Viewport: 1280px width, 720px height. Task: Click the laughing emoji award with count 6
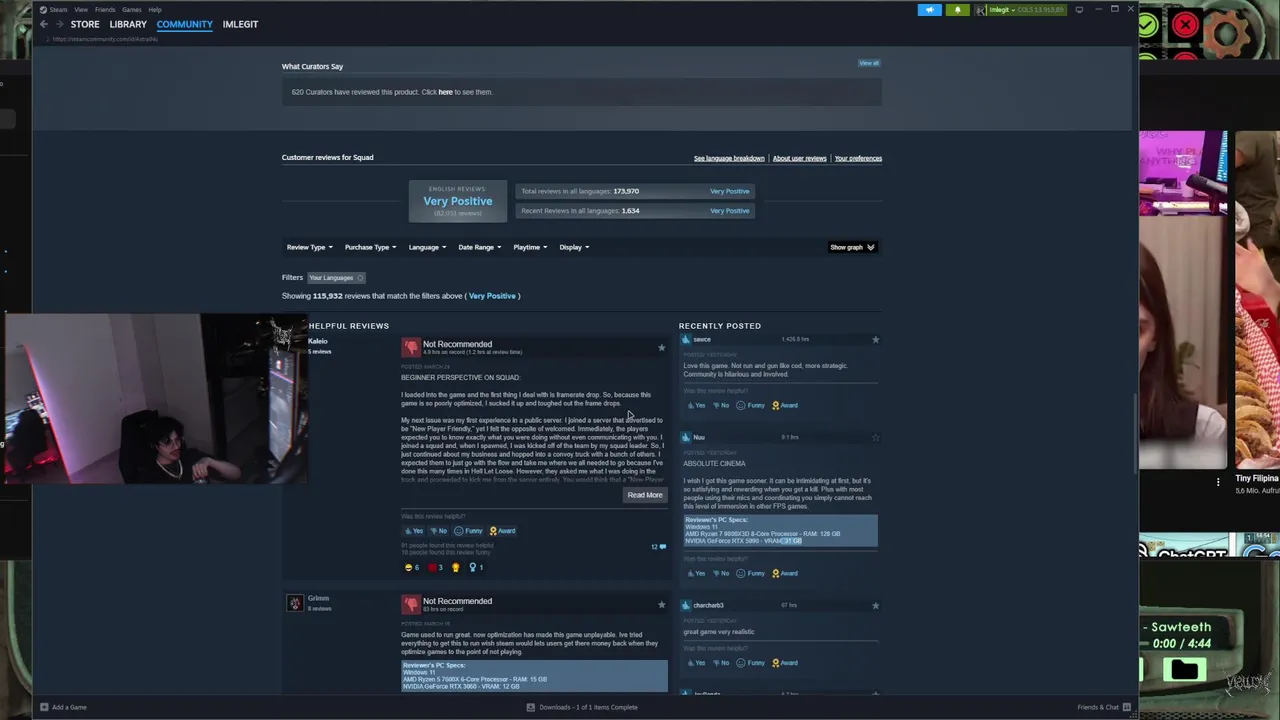click(x=411, y=567)
